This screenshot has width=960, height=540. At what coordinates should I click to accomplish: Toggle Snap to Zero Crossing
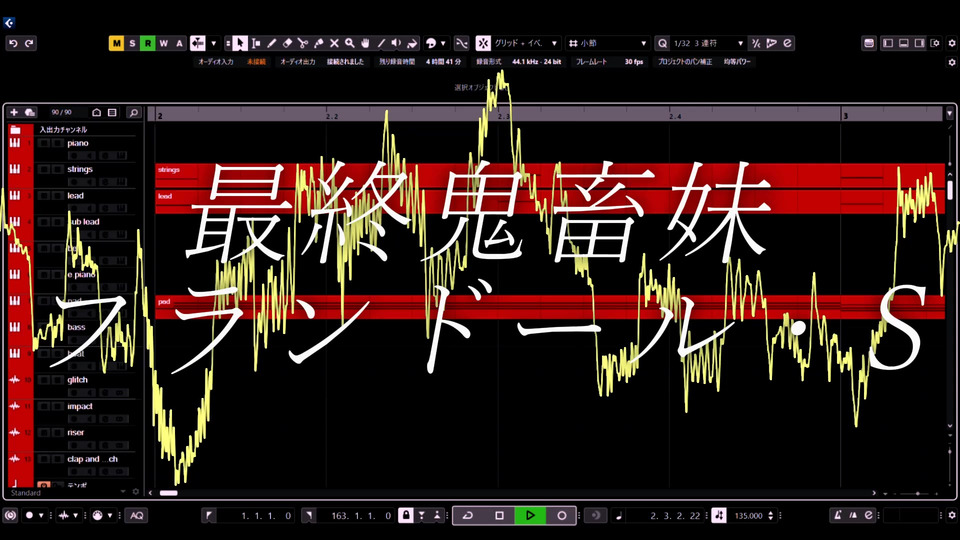pyautogui.click(x=461, y=43)
